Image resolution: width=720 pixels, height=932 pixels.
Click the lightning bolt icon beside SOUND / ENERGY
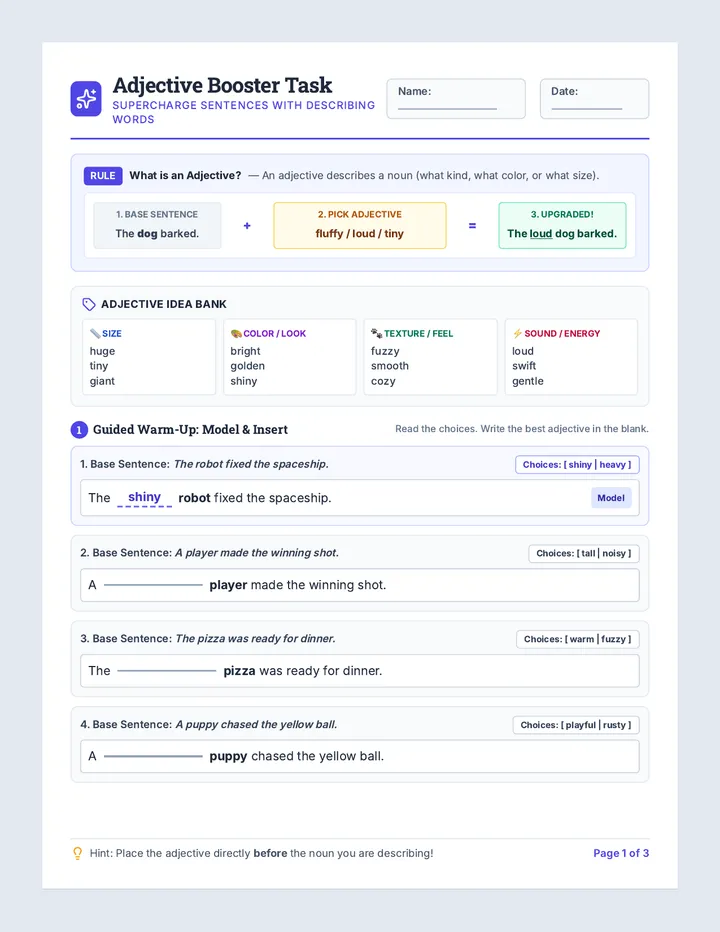(x=517, y=333)
